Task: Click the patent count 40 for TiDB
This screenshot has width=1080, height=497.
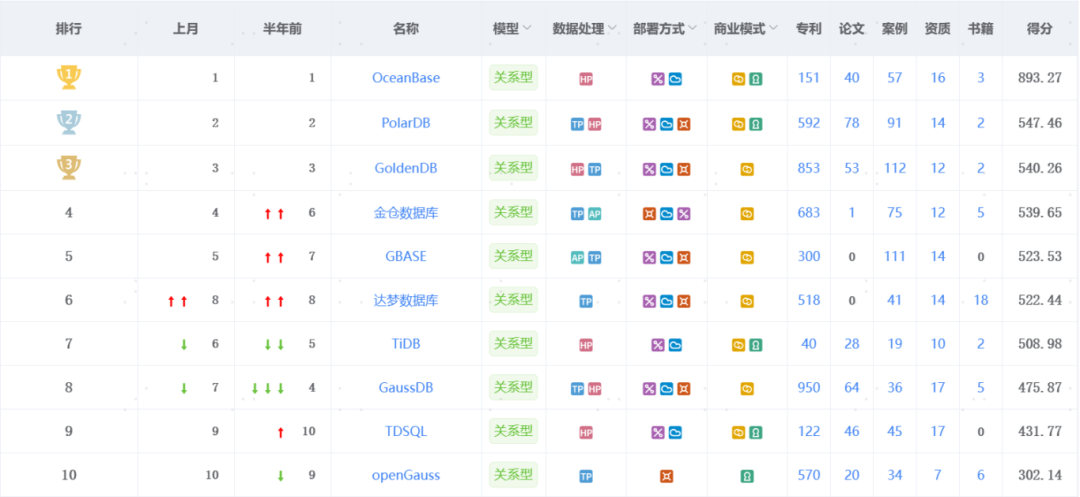Action: point(809,344)
